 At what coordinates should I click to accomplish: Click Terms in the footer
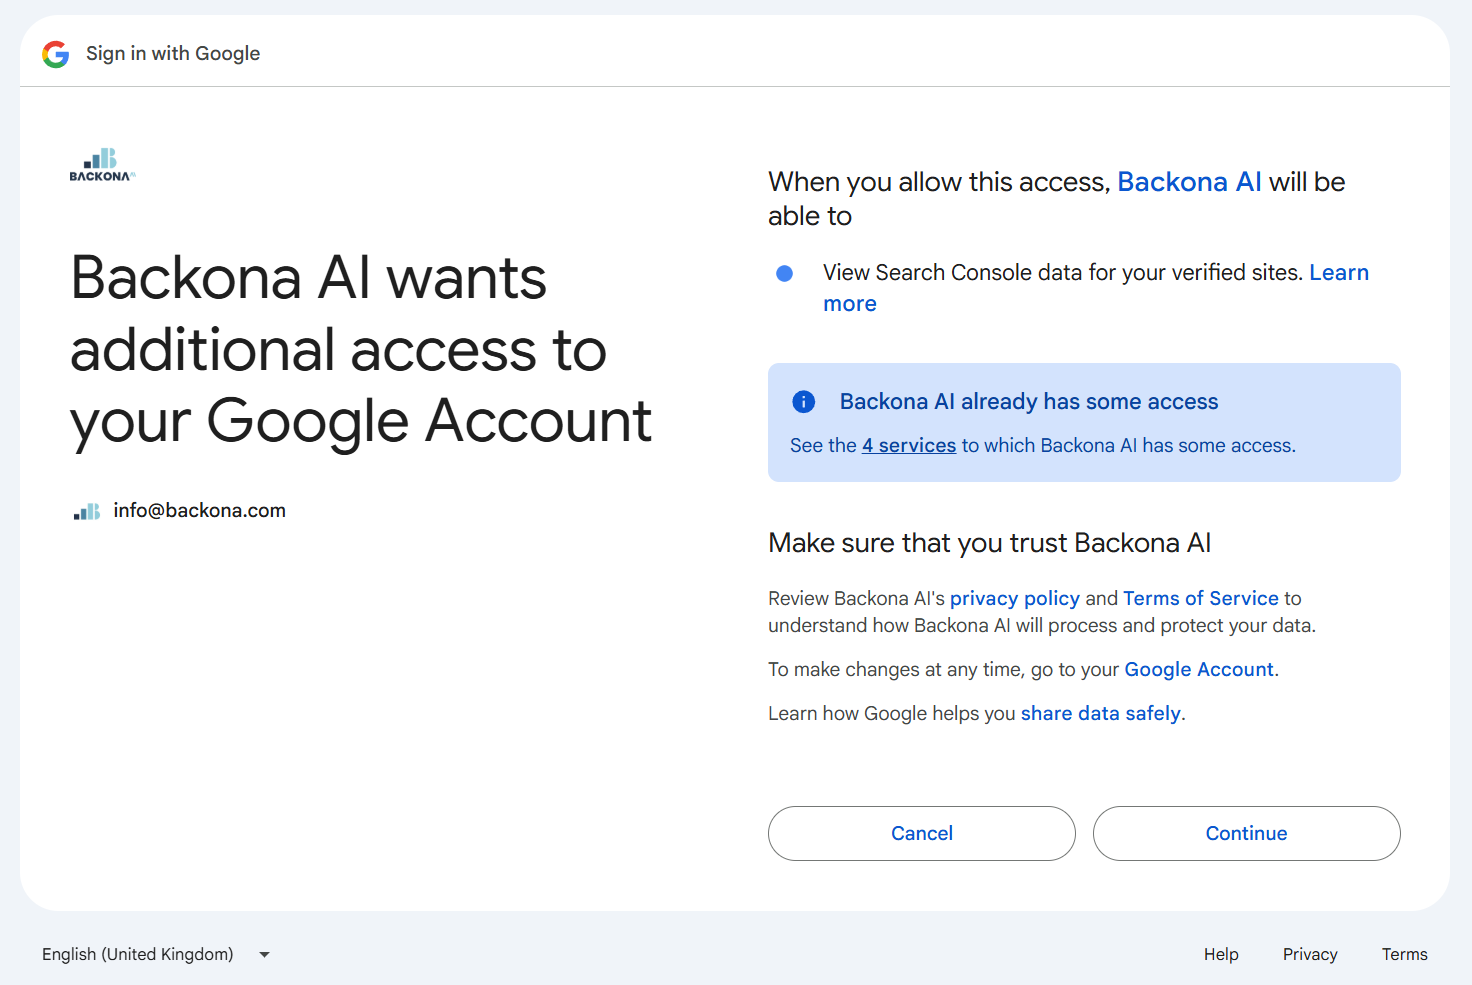(1405, 954)
